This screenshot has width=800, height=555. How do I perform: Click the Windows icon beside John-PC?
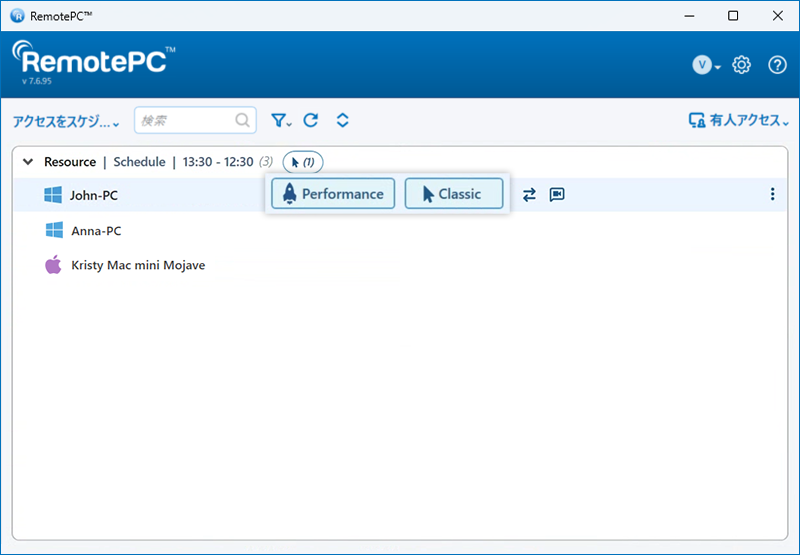coord(53,195)
